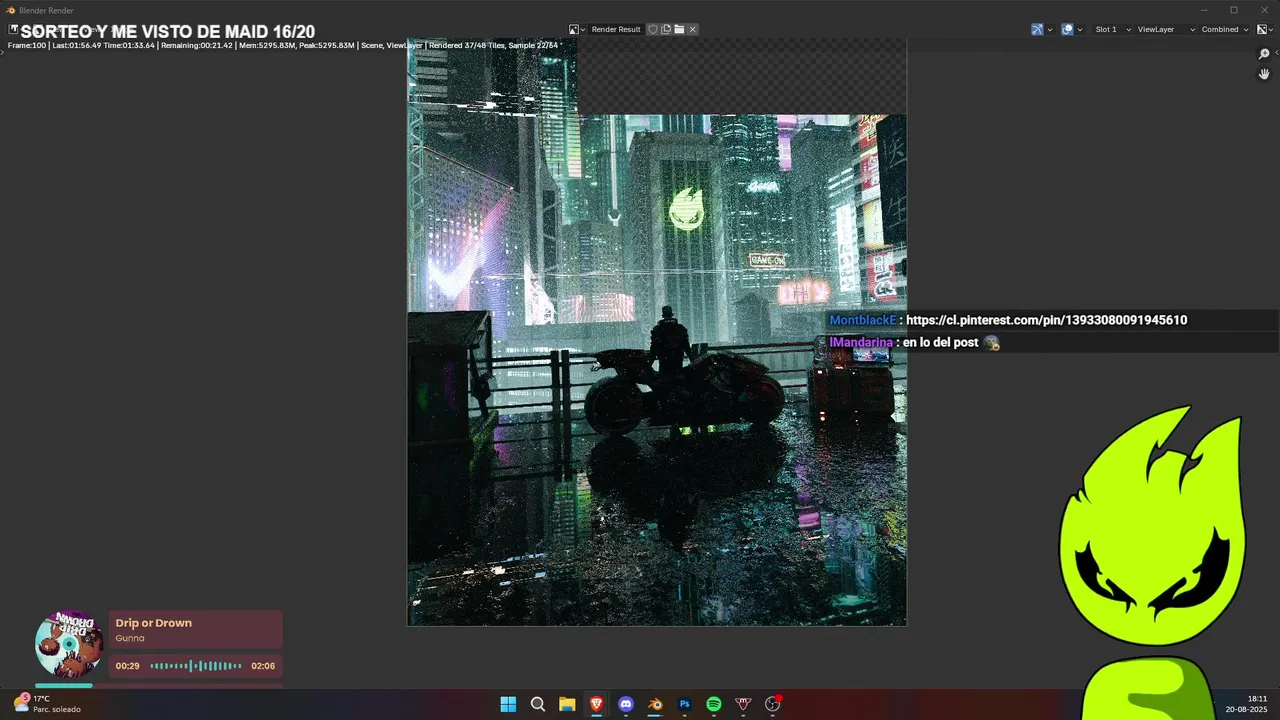Screen dimensions: 1280x720
Task: Switch to Brave browser in taskbar
Action: tap(597, 704)
